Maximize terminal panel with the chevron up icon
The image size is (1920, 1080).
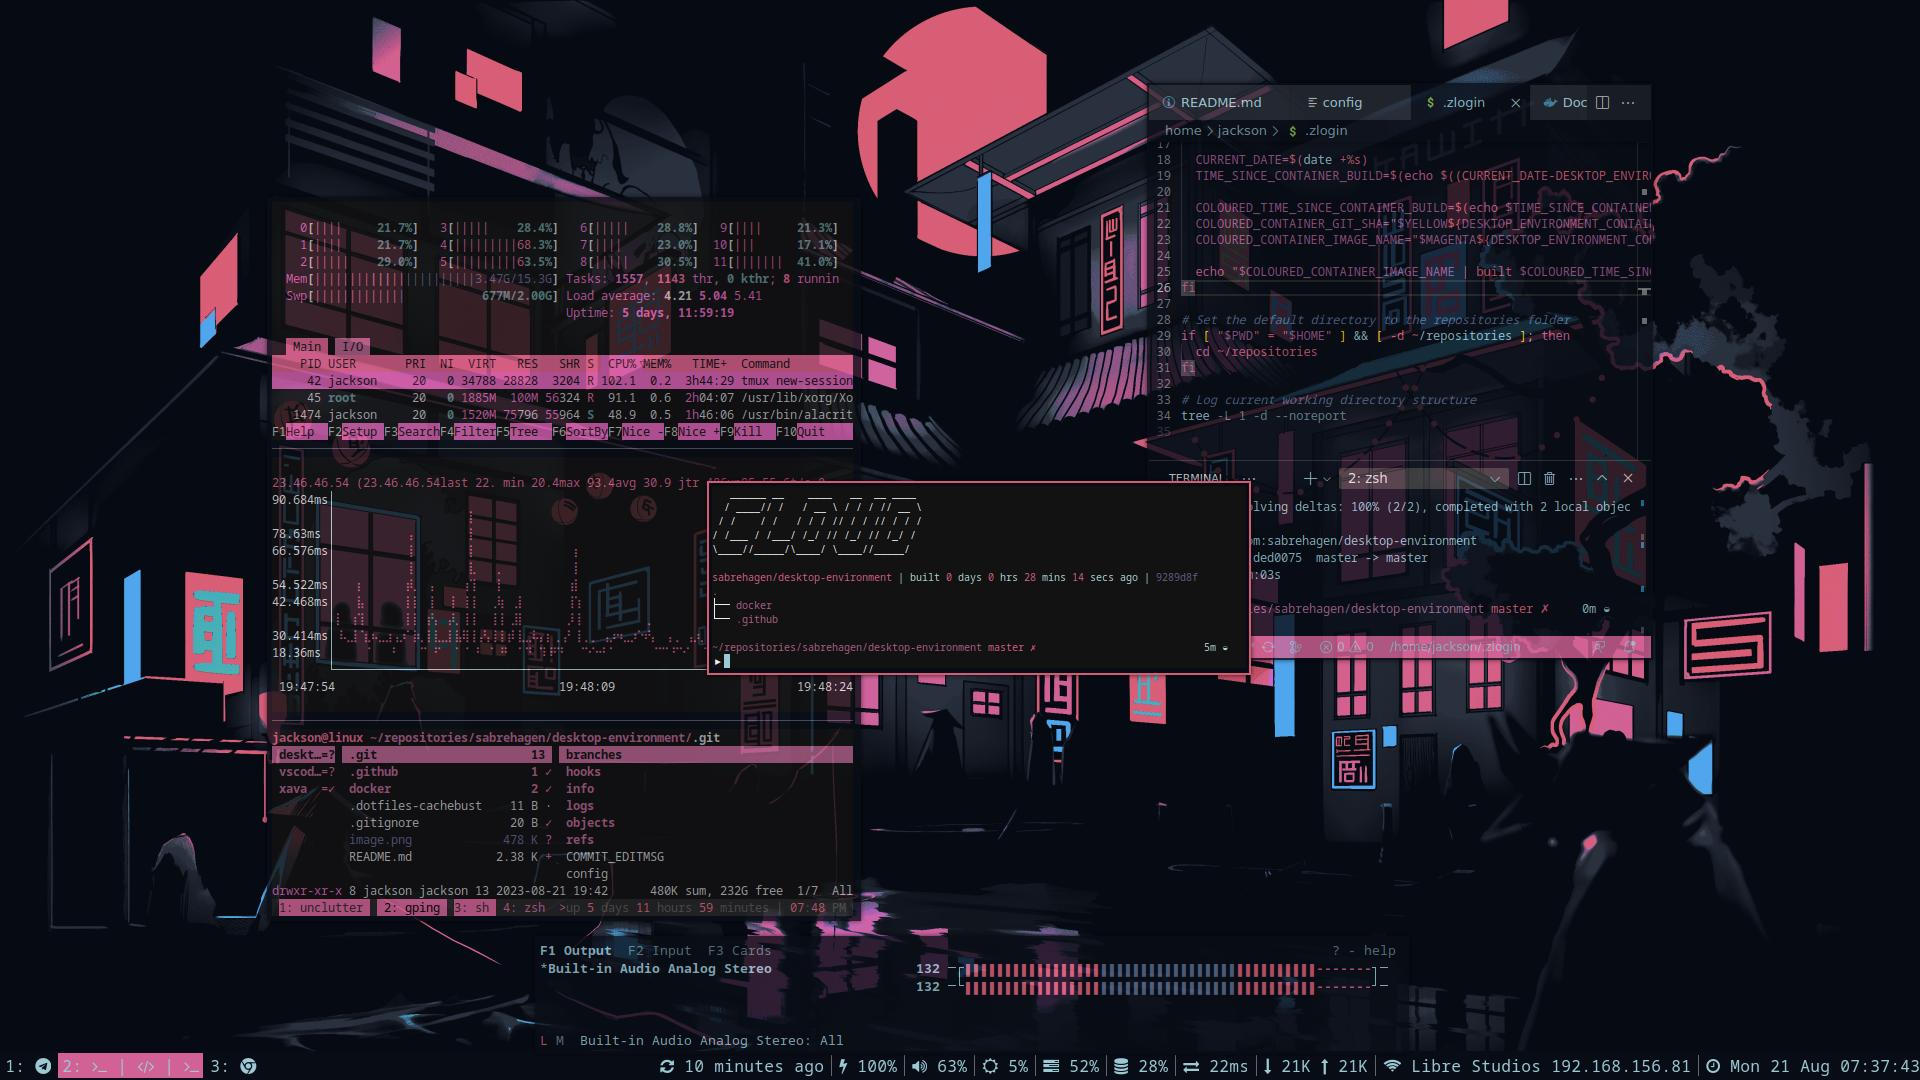pos(1602,479)
